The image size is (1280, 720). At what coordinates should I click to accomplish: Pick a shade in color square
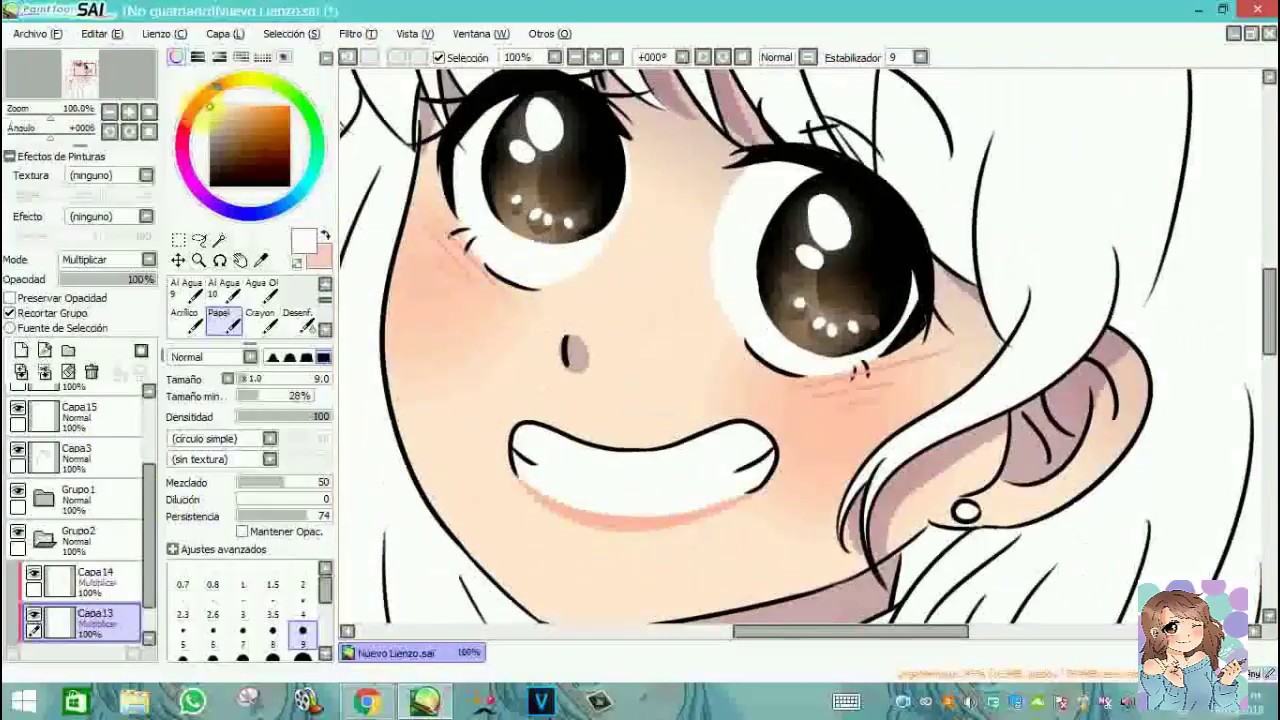(249, 146)
